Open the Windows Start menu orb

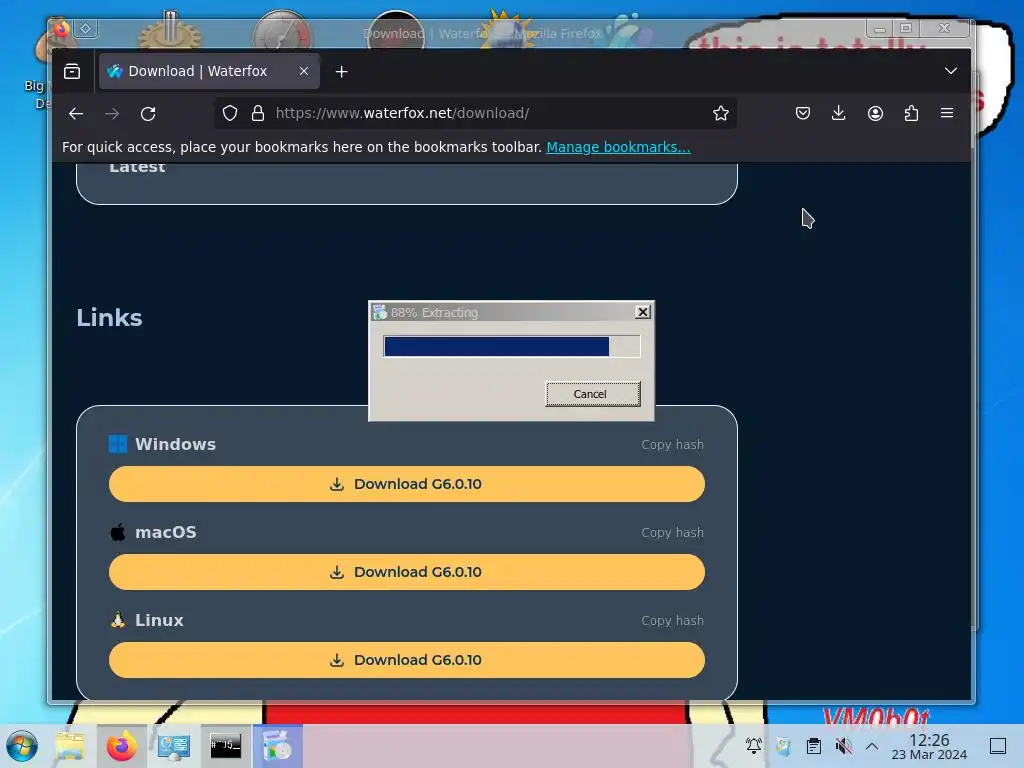click(x=22, y=746)
